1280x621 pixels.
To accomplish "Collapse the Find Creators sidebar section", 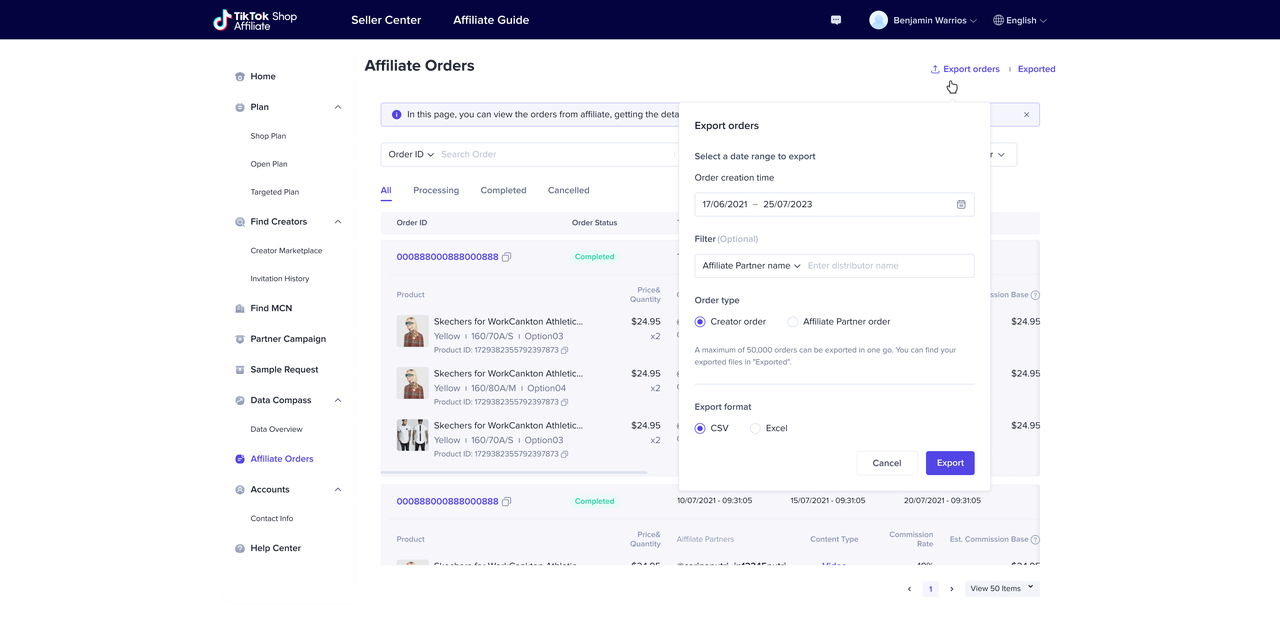I will tap(337, 222).
